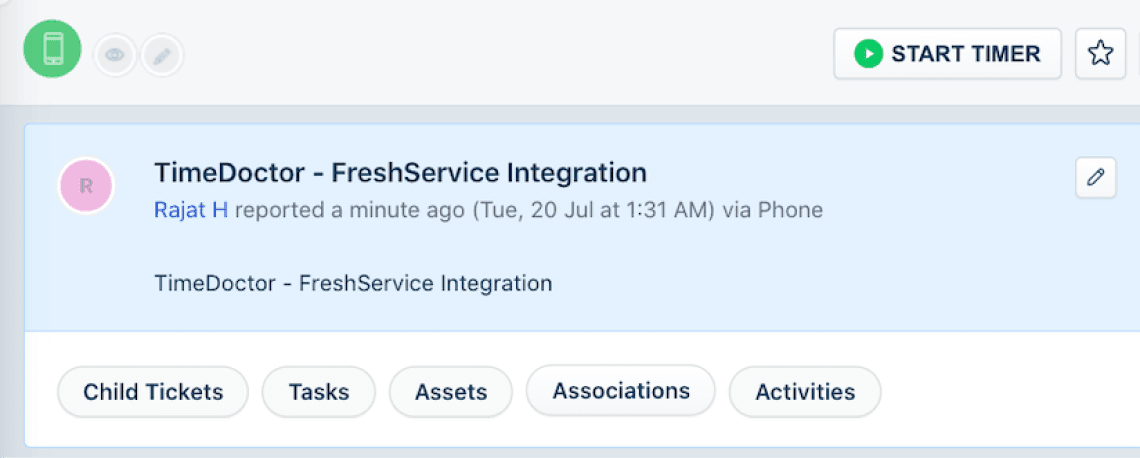Click the pink R requester avatar
The height and width of the screenshot is (458, 1140).
pyautogui.click(x=87, y=185)
